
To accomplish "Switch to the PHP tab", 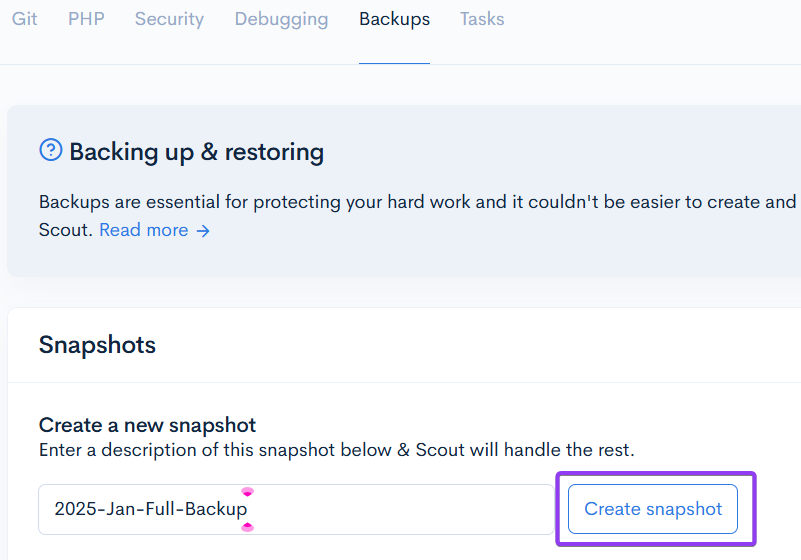I will click(86, 19).
